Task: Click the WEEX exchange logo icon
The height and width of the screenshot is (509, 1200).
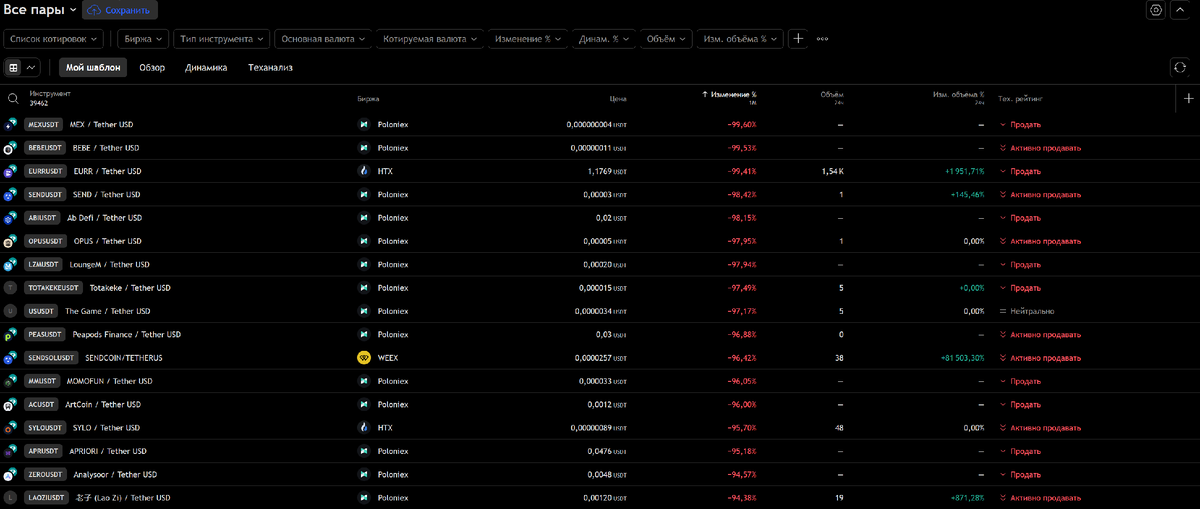Action: pos(364,357)
